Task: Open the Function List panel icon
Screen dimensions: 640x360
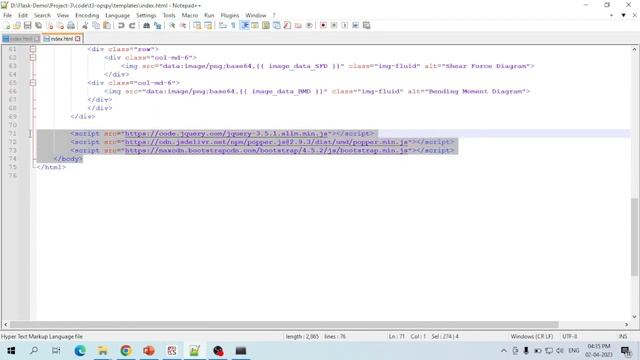Action: [287, 25]
